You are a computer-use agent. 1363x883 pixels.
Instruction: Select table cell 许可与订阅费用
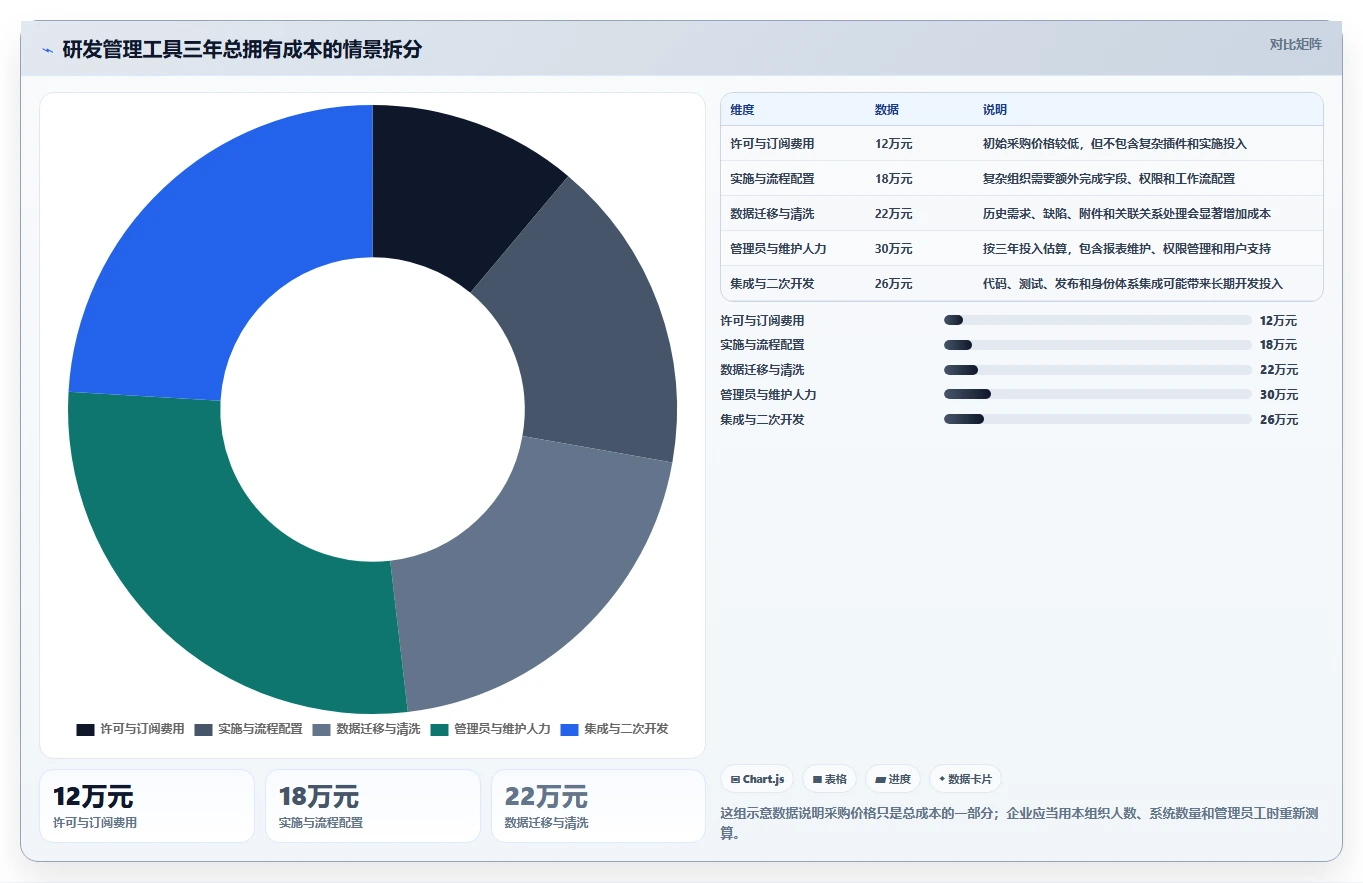(772, 144)
